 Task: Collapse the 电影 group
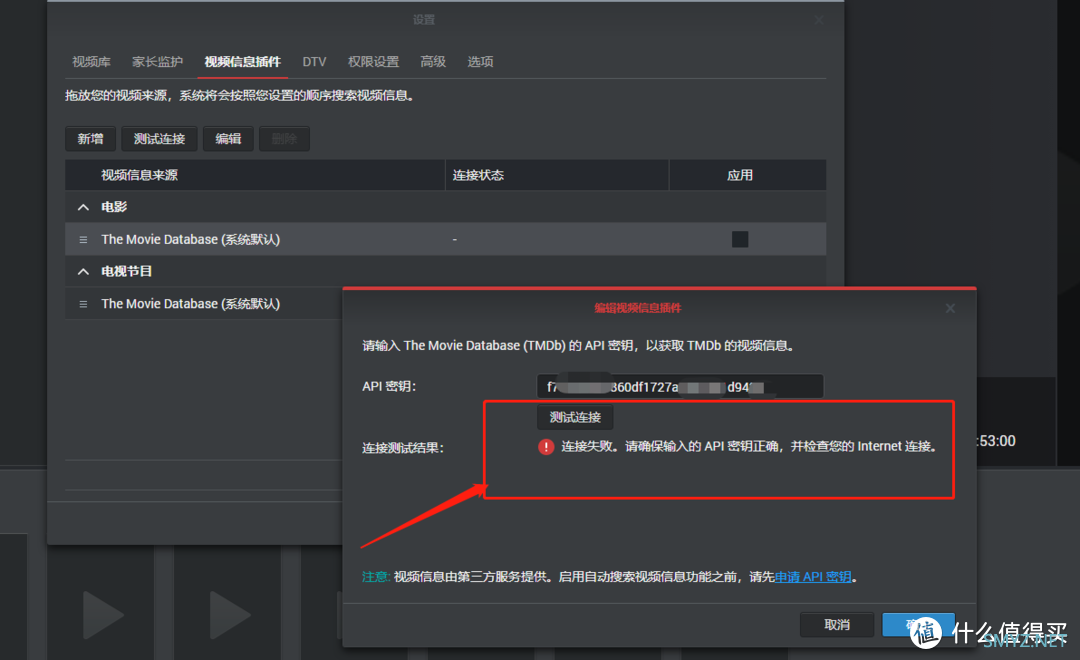83,207
